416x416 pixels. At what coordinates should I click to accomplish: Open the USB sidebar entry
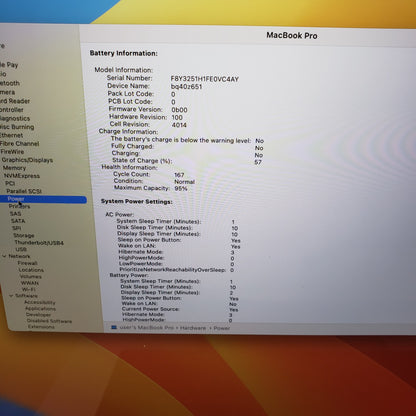click(21, 249)
